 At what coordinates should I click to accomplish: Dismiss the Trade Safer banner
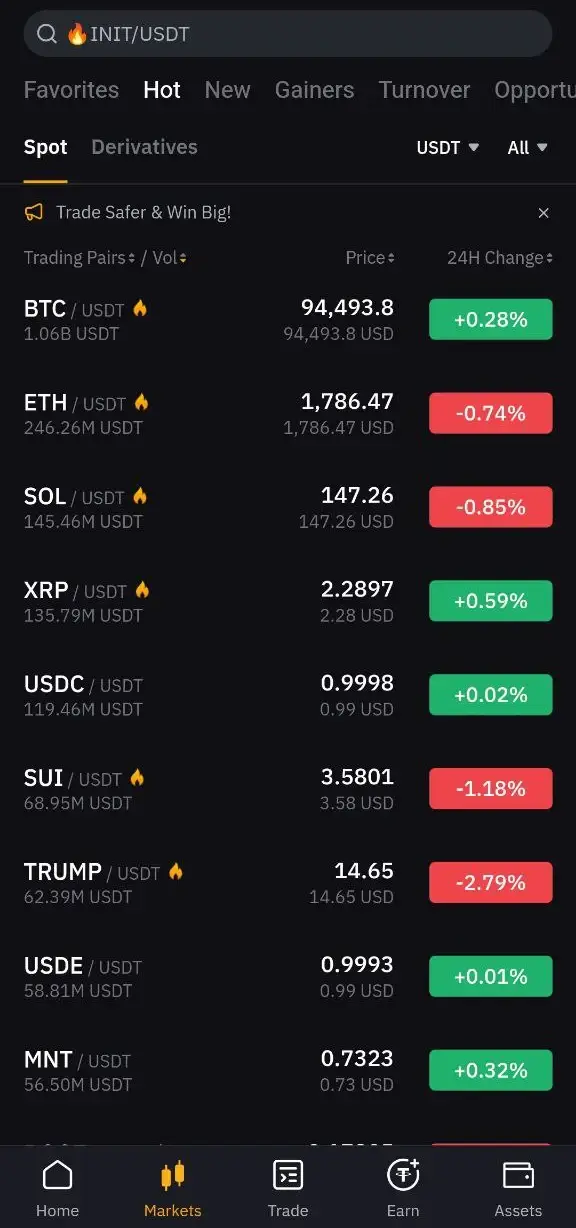click(x=543, y=213)
